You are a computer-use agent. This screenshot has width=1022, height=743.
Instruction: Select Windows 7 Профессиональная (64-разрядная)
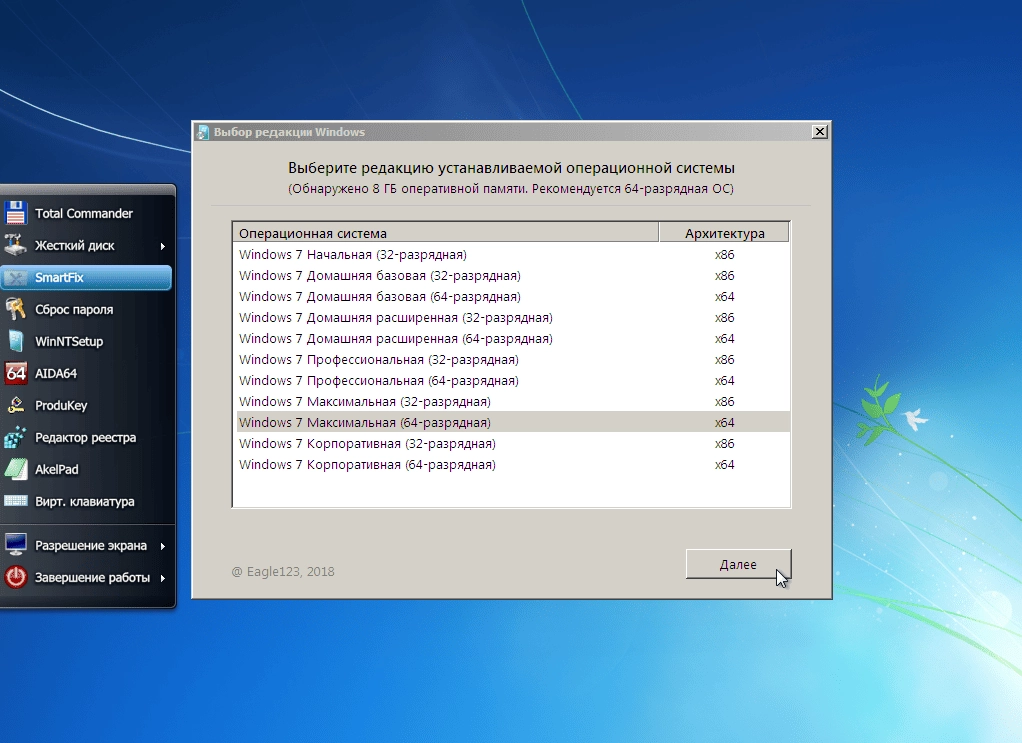pyautogui.click(x=513, y=381)
